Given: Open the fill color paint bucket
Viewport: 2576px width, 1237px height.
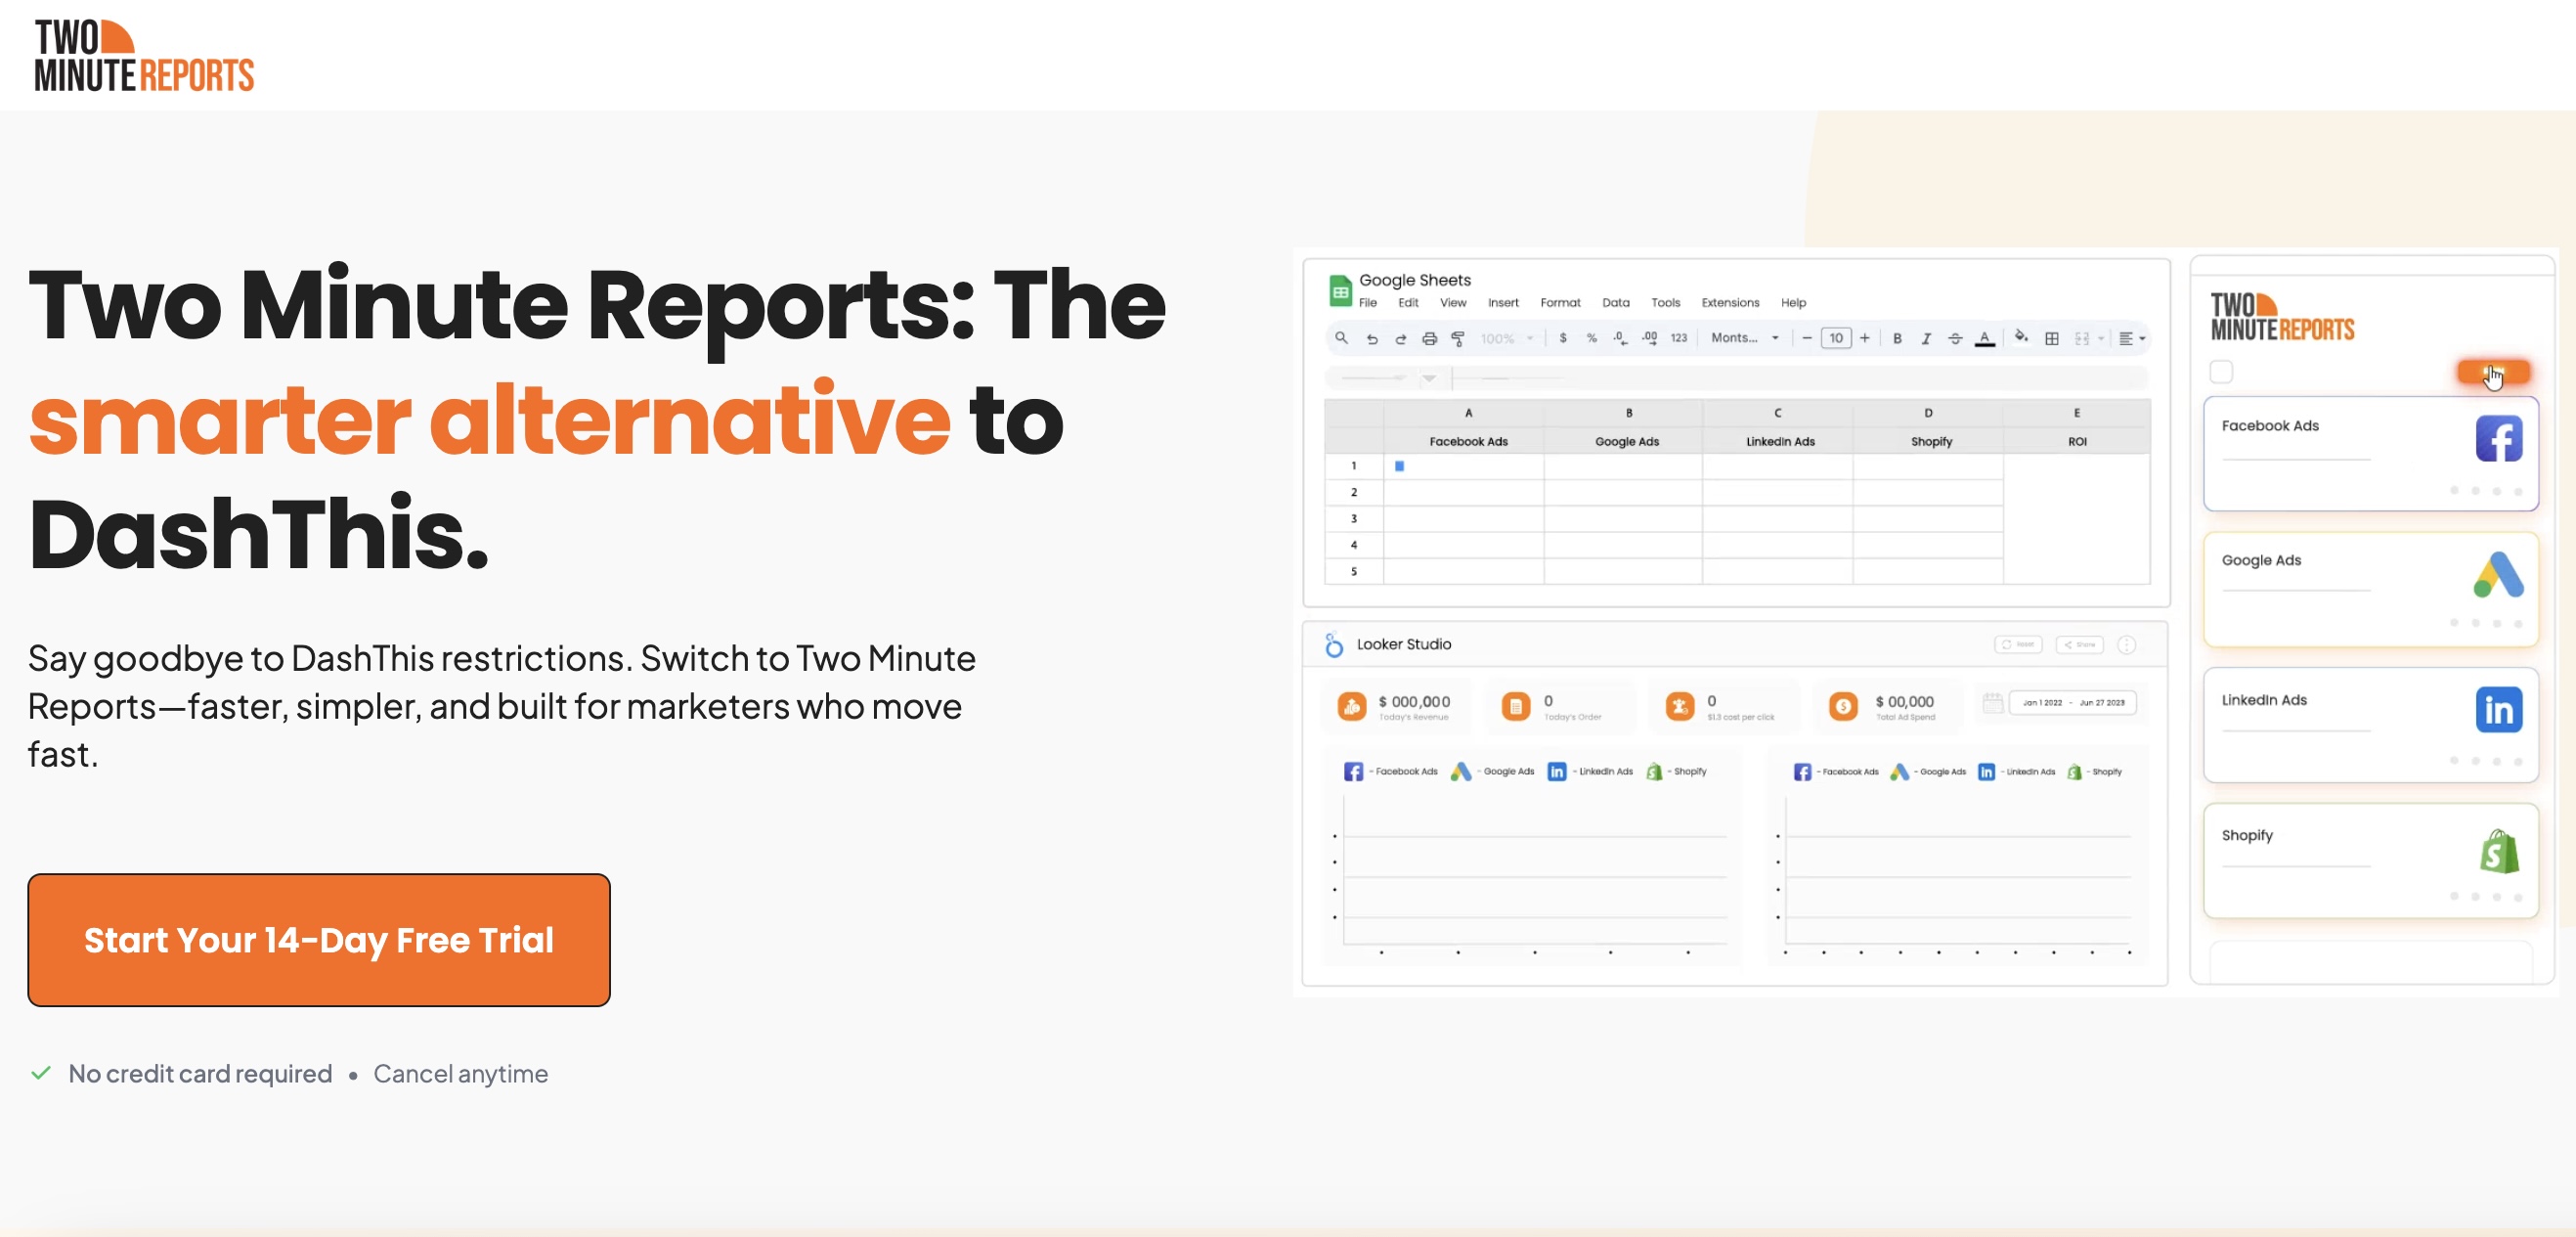Looking at the screenshot, I should [x=2021, y=337].
